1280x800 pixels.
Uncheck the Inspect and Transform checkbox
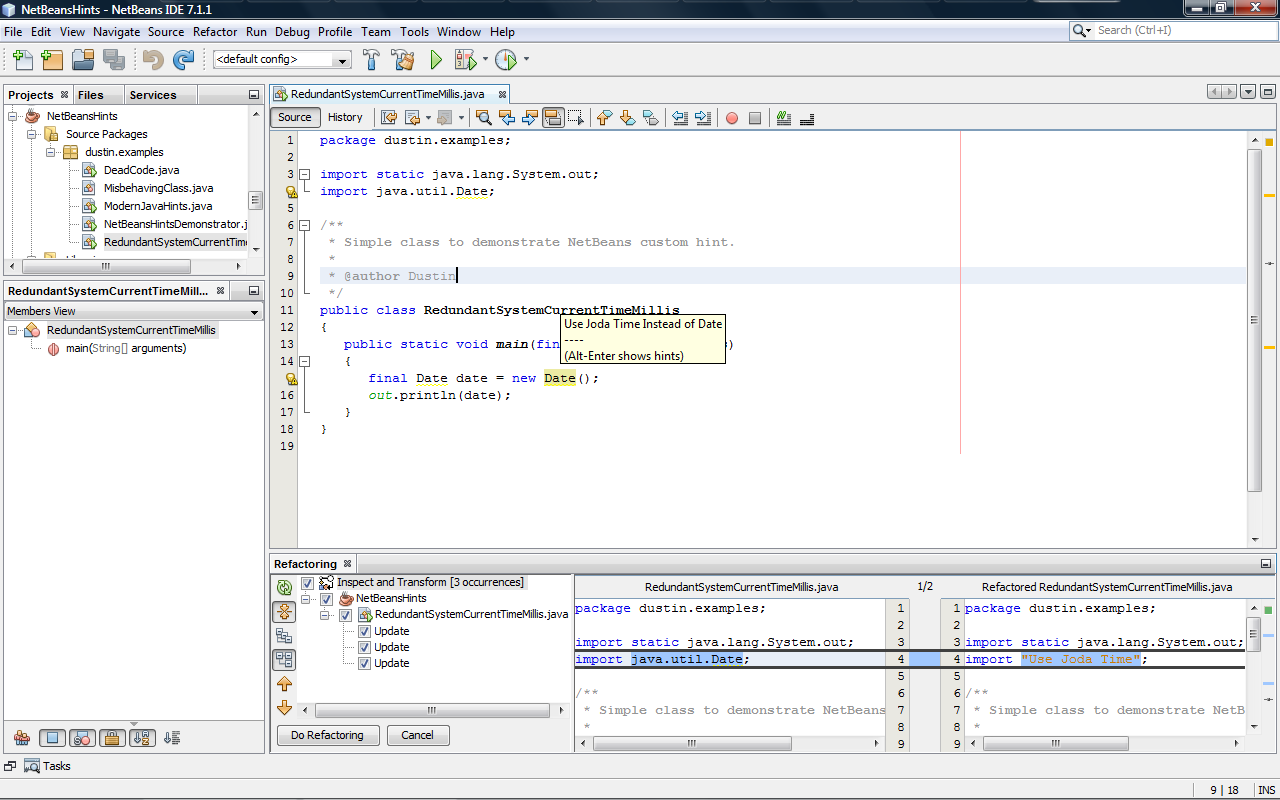click(308, 583)
